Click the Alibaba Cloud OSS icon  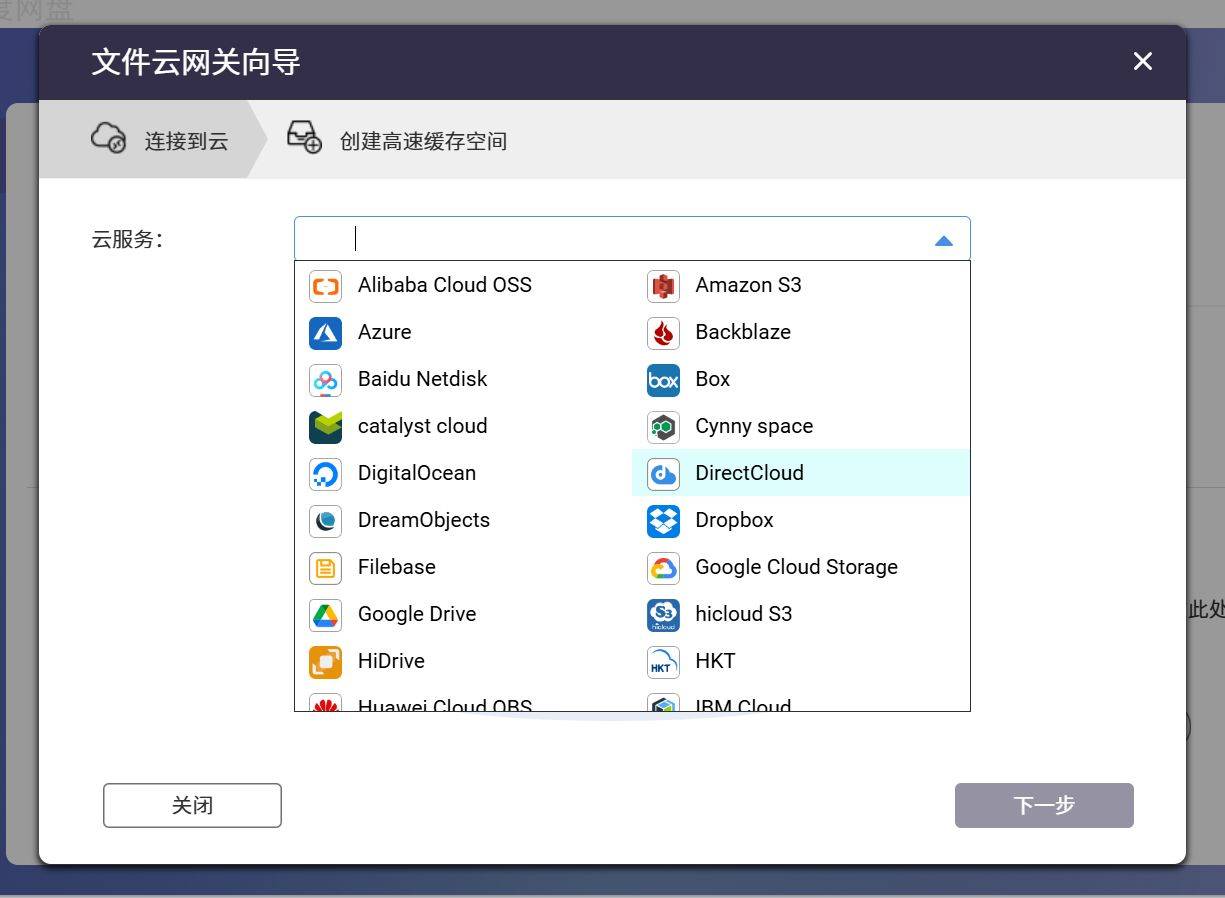[x=325, y=285]
